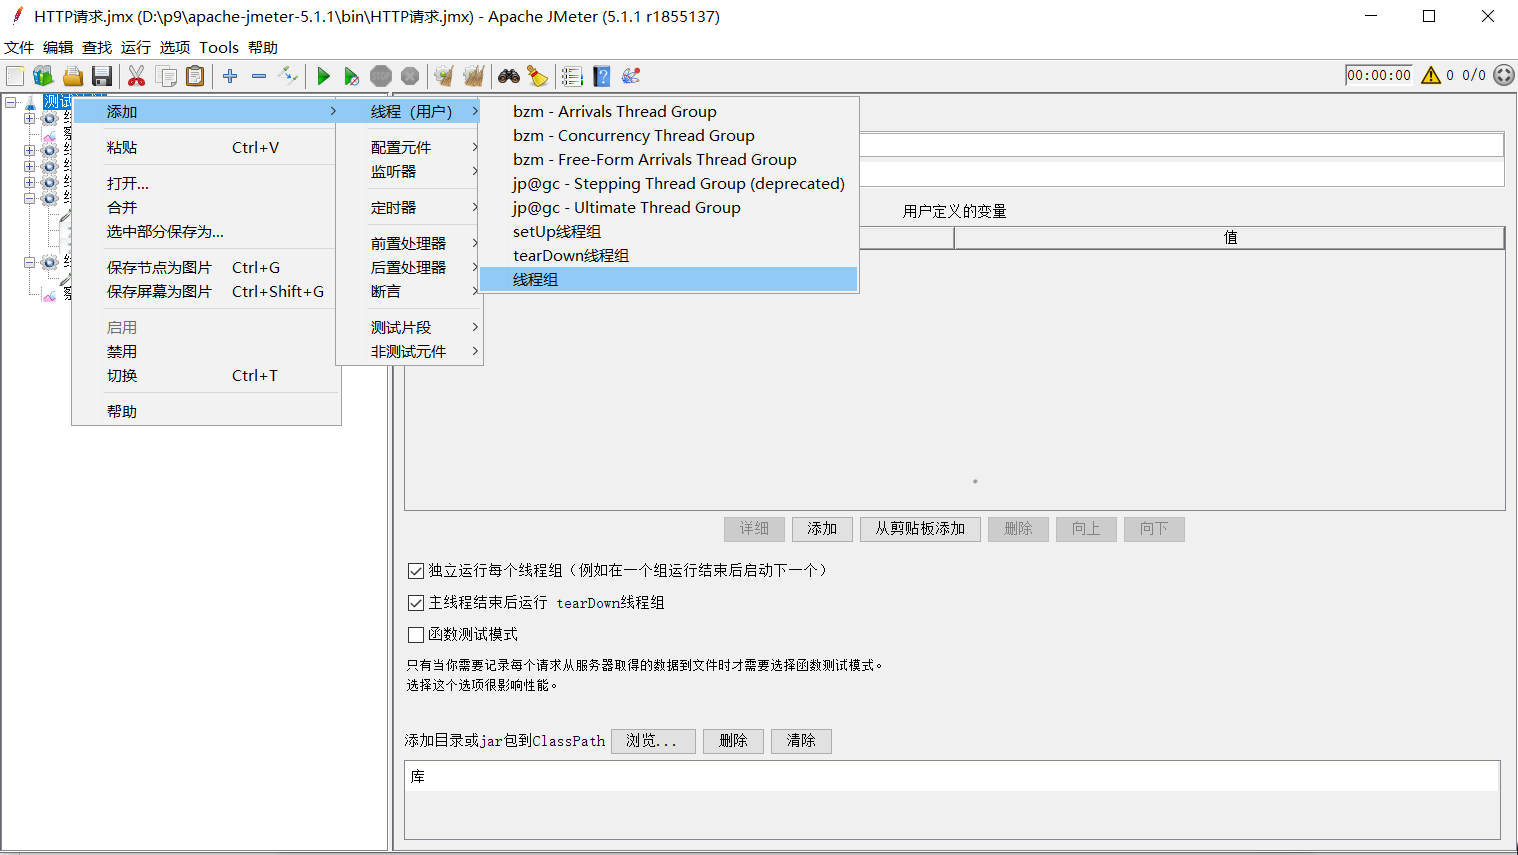The width and height of the screenshot is (1518, 855).
Task: Enable 函数测试模式 checkbox
Action: (416, 635)
